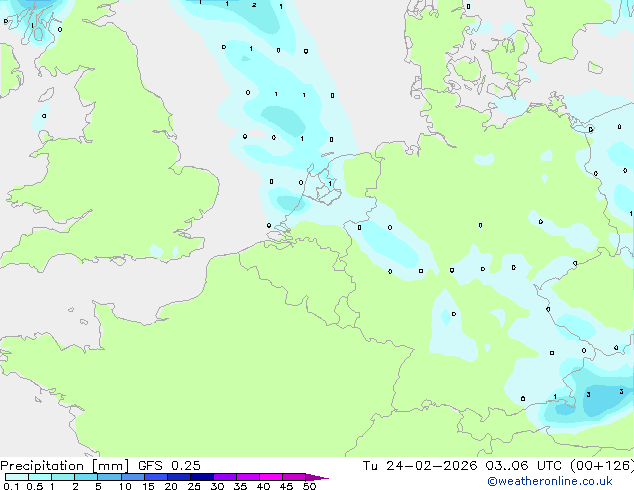Click the '0.1' legend label
Screen dimensions: 634x490
click(x=11, y=486)
